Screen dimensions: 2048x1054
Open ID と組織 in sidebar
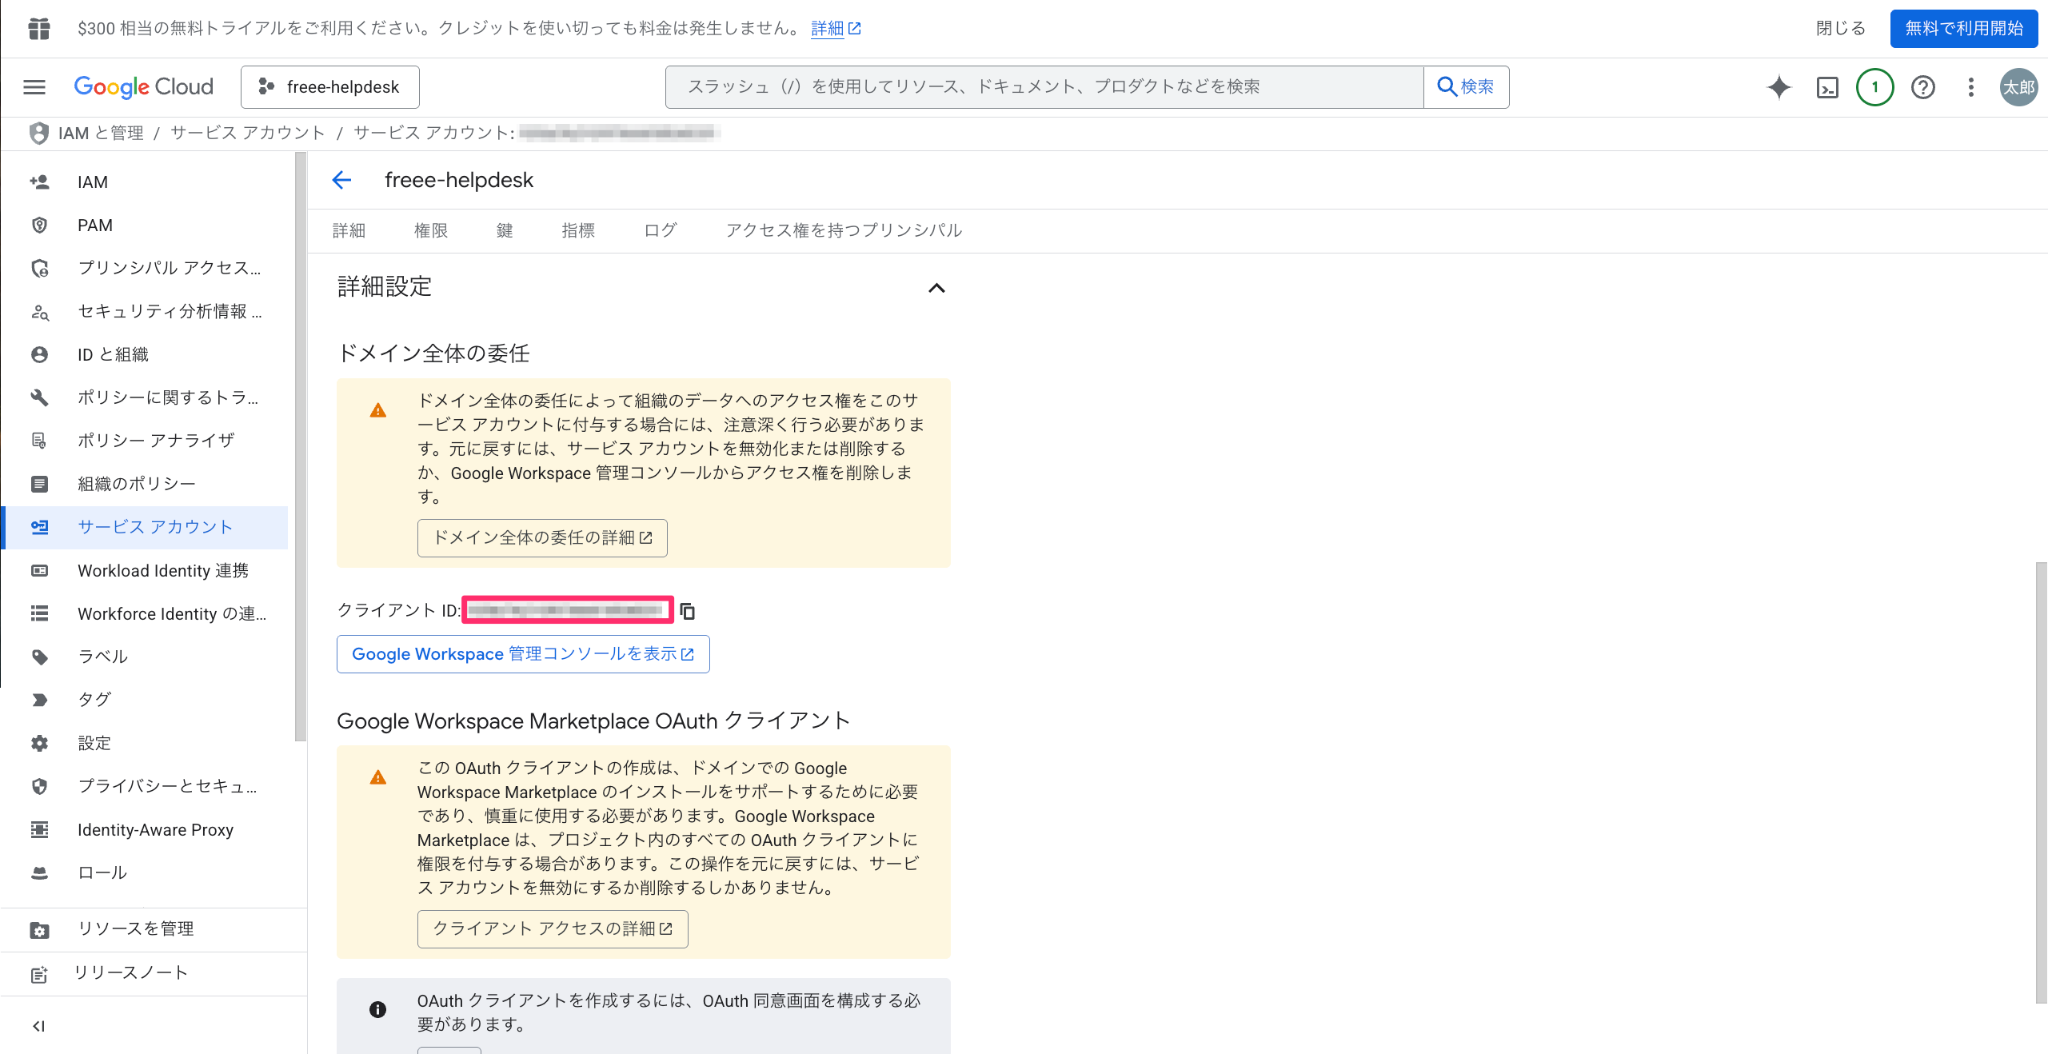(x=146, y=354)
